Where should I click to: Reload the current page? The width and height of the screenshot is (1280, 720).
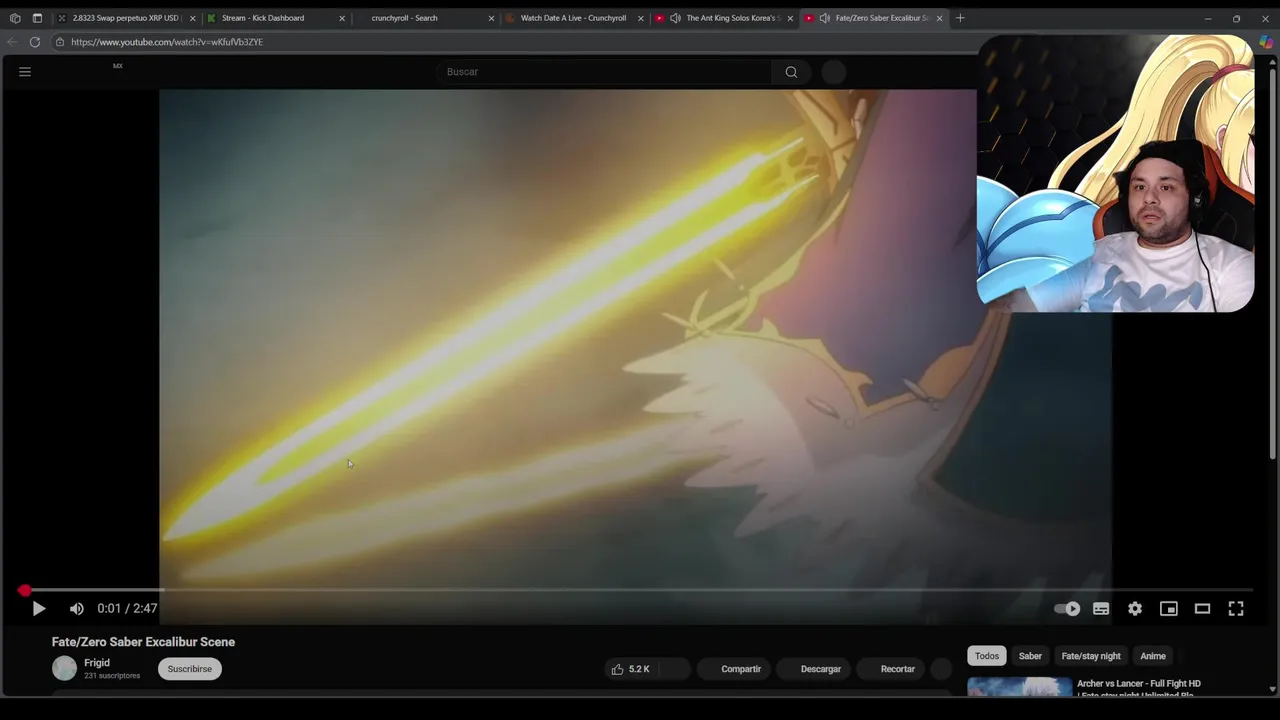pyautogui.click(x=35, y=42)
